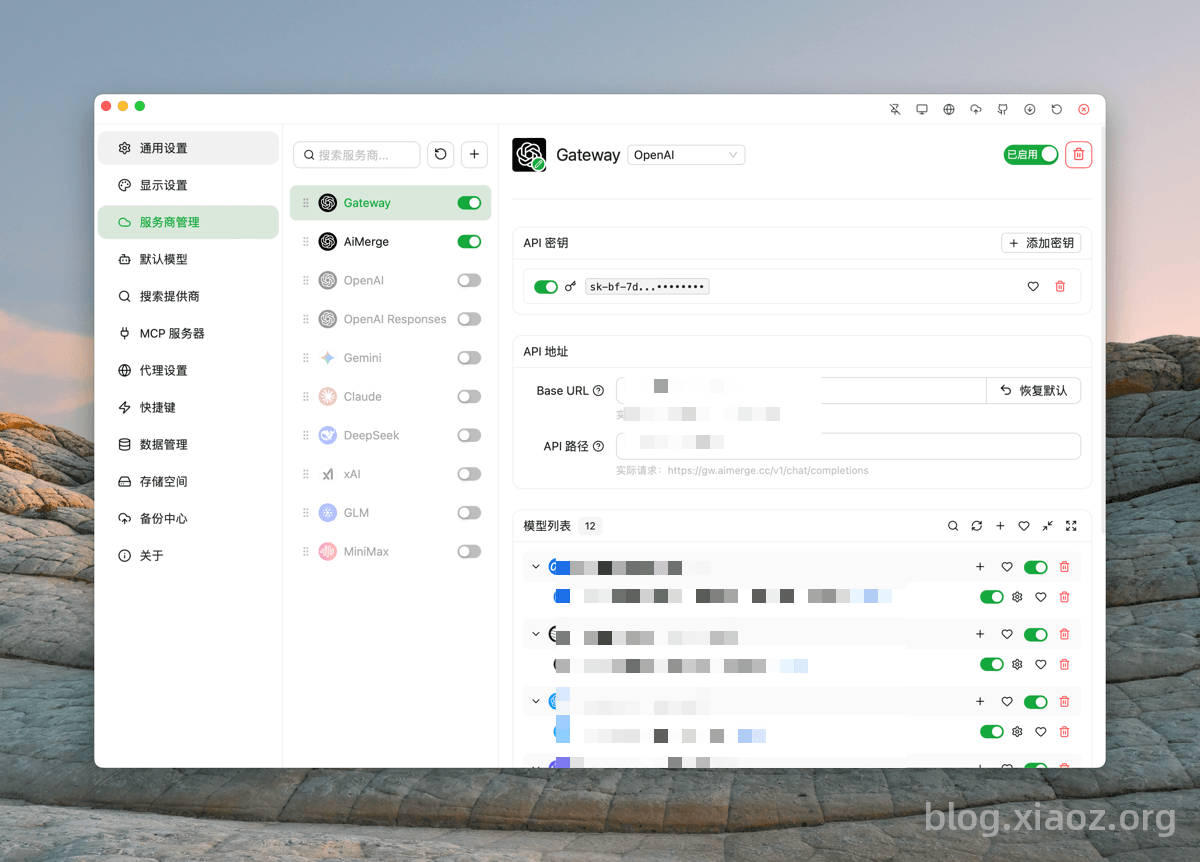Go to 代理设置 in sidebar
The width and height of the screenshot is (1200, 862).
[x=163, y=370]
